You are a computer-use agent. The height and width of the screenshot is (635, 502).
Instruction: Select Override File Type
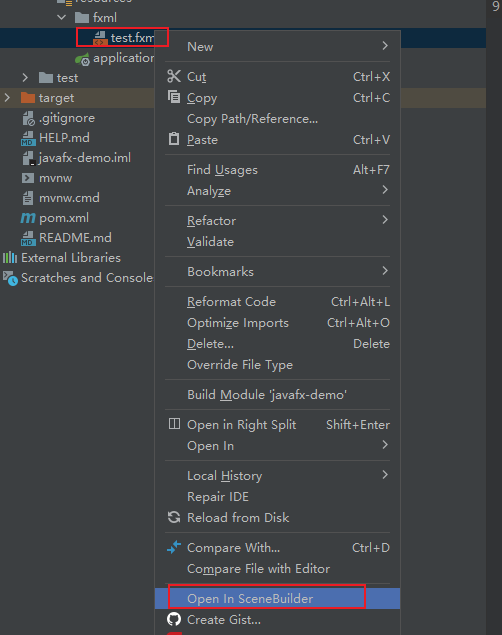click(277, 365)
